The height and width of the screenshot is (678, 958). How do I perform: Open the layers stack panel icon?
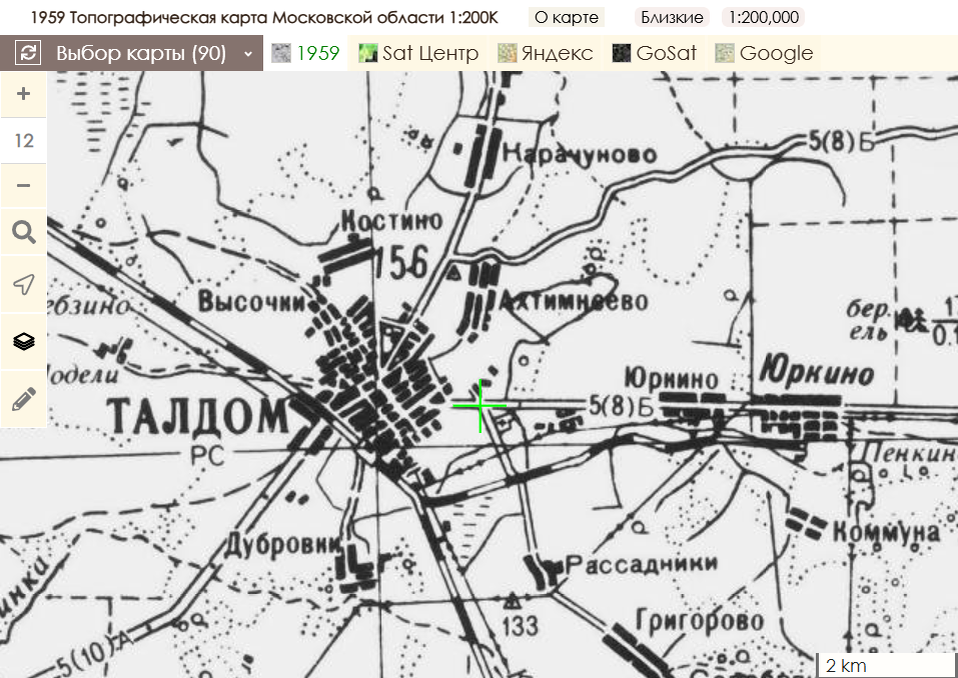(22, 340)
